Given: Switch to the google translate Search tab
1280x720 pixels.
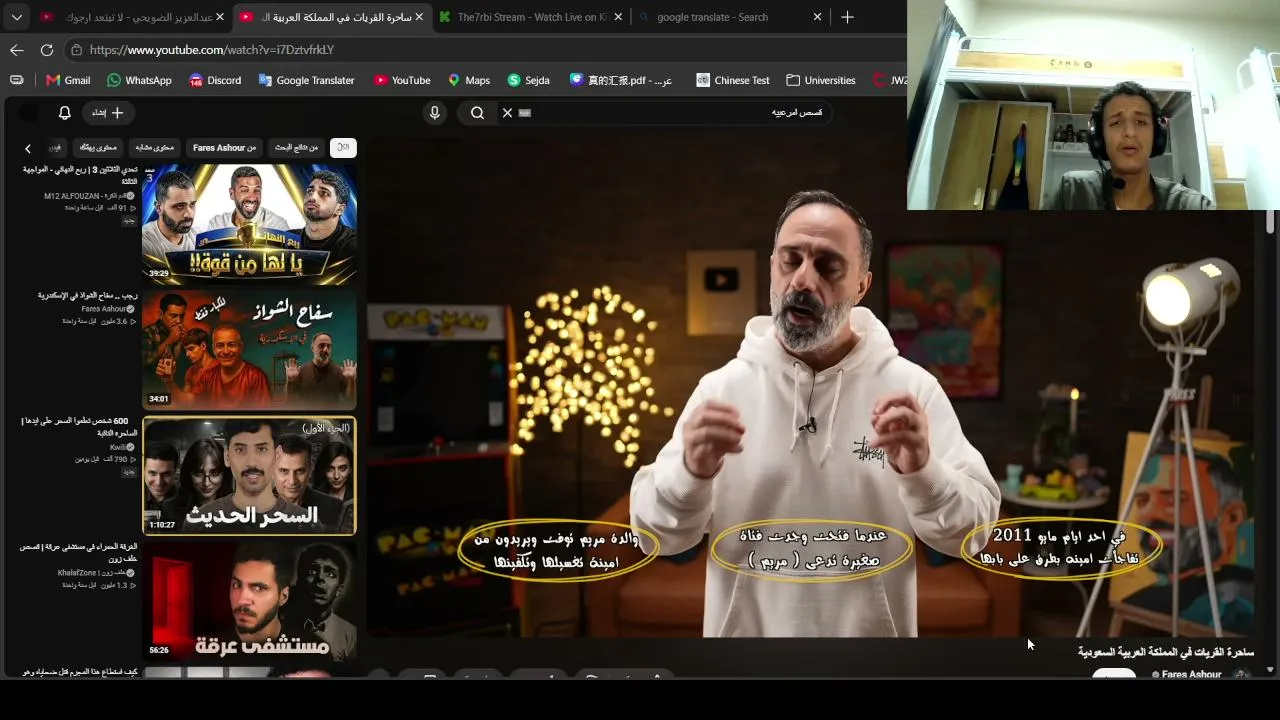Looking at the screenshot, I should point(729,17).
